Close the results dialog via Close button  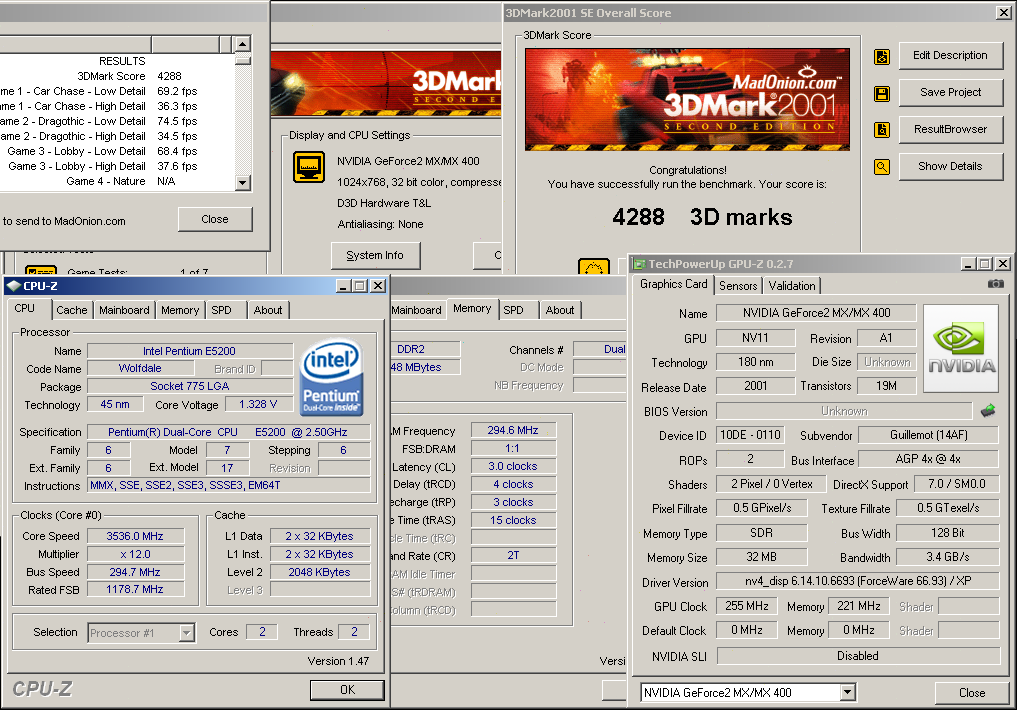[x=215, y=219]
